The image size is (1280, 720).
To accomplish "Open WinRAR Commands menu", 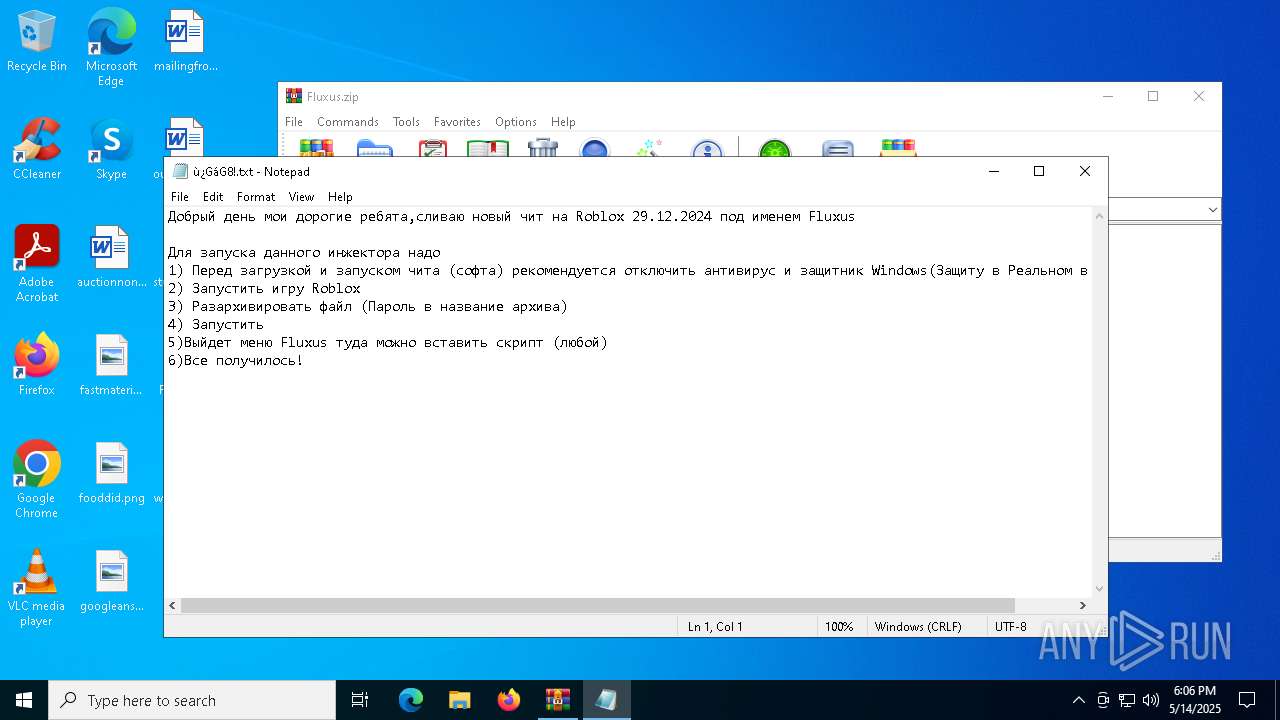I will coord(348,122).
